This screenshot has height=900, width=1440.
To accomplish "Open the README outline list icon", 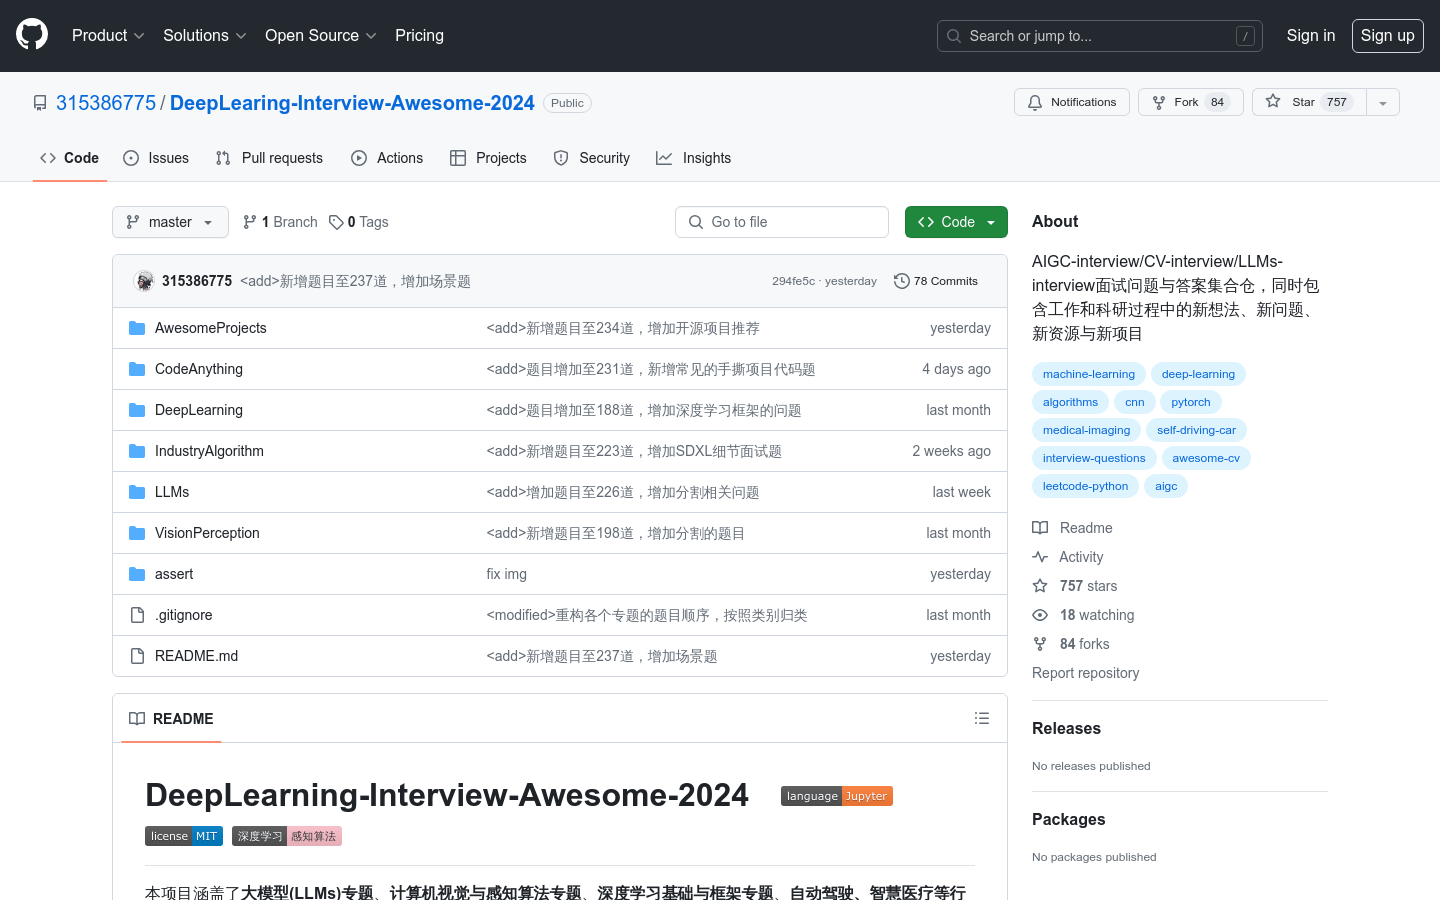I will click(x=982, y=718).
